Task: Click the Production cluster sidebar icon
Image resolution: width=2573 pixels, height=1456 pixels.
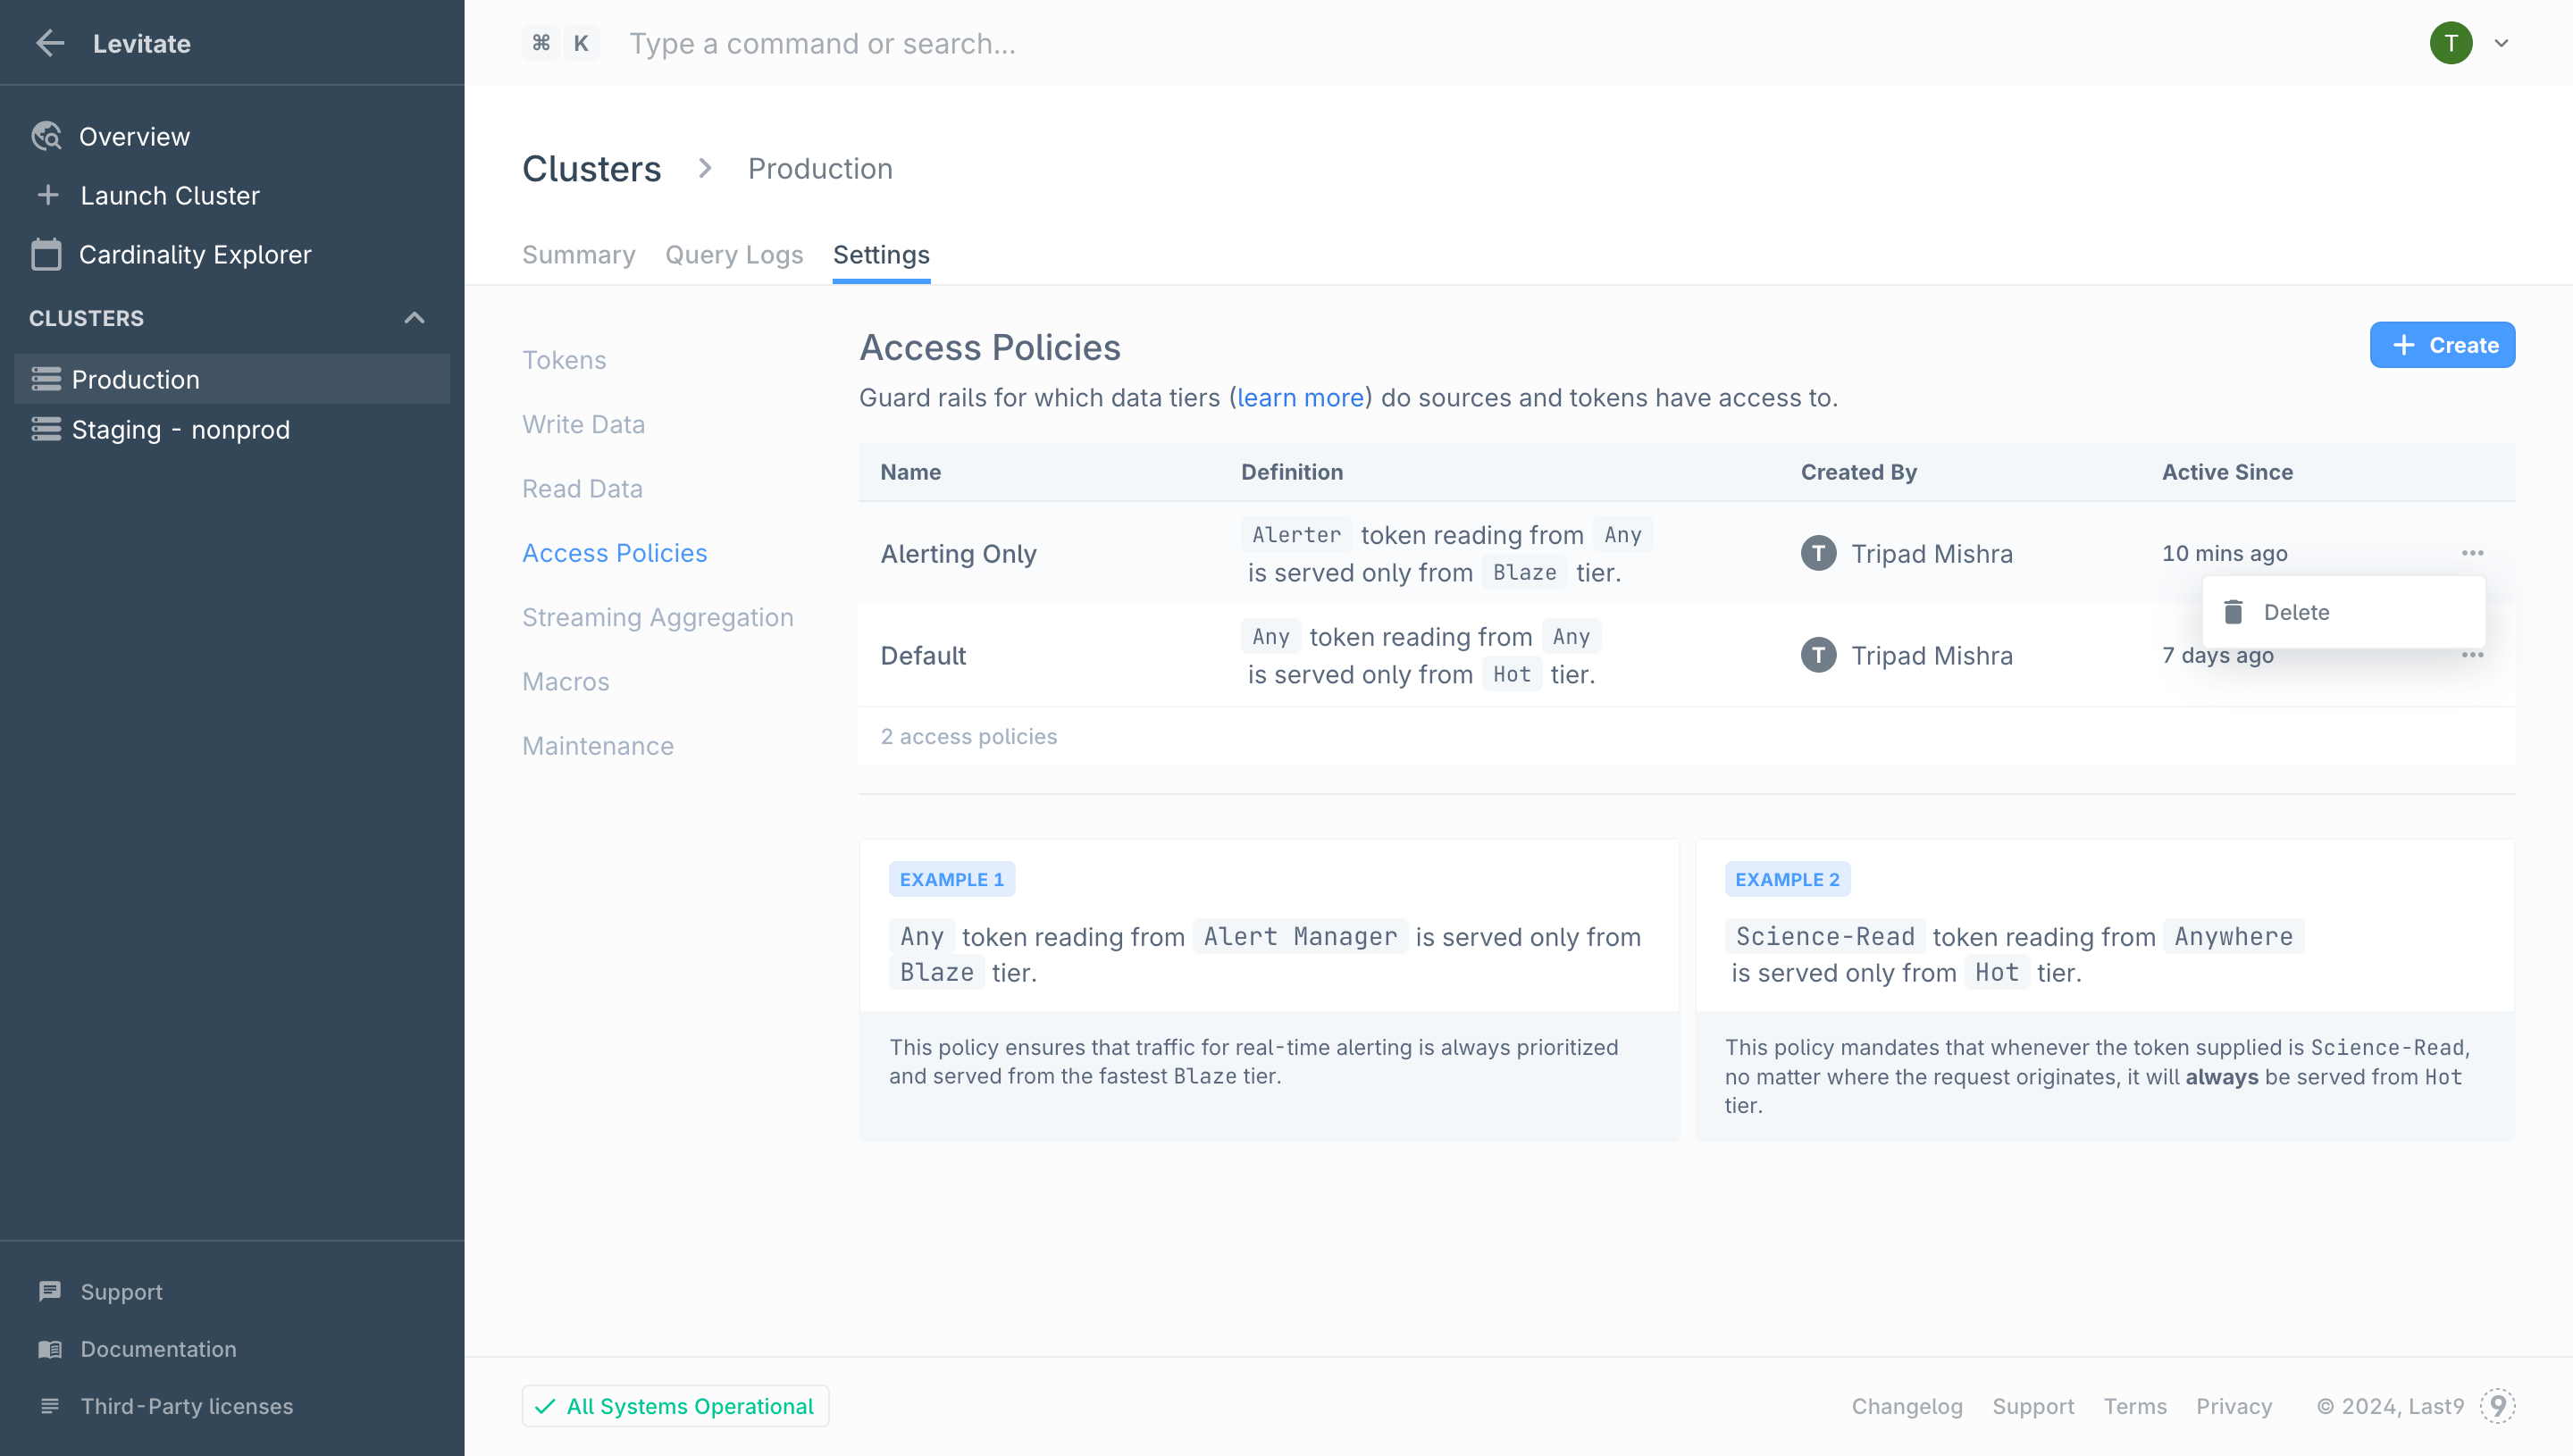Action: point(44,378)
